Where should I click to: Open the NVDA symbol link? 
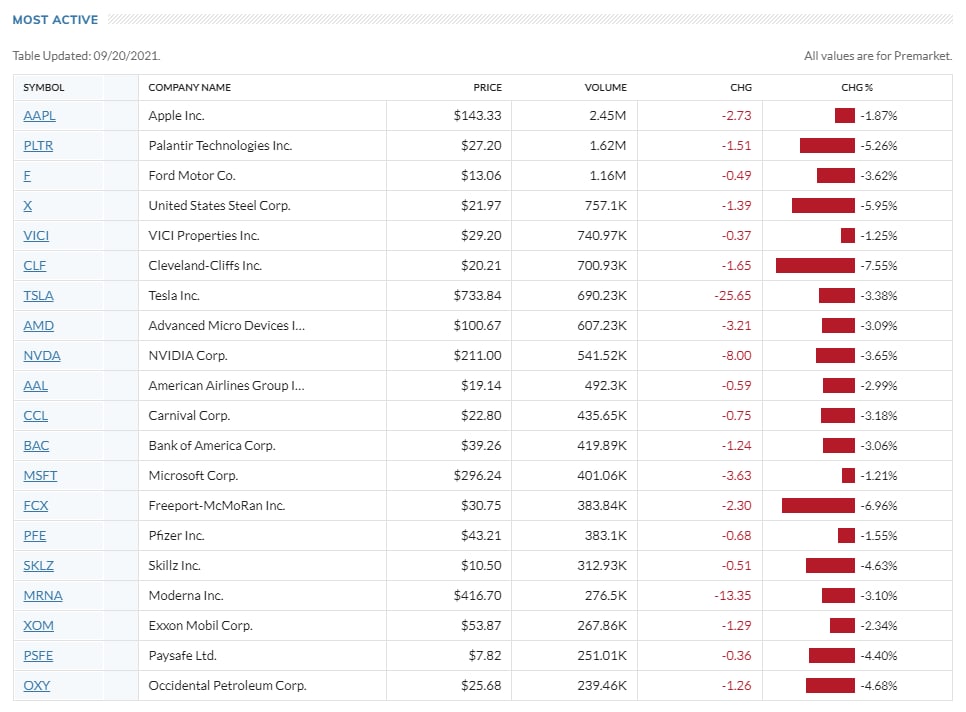click(x=42, y=356)
